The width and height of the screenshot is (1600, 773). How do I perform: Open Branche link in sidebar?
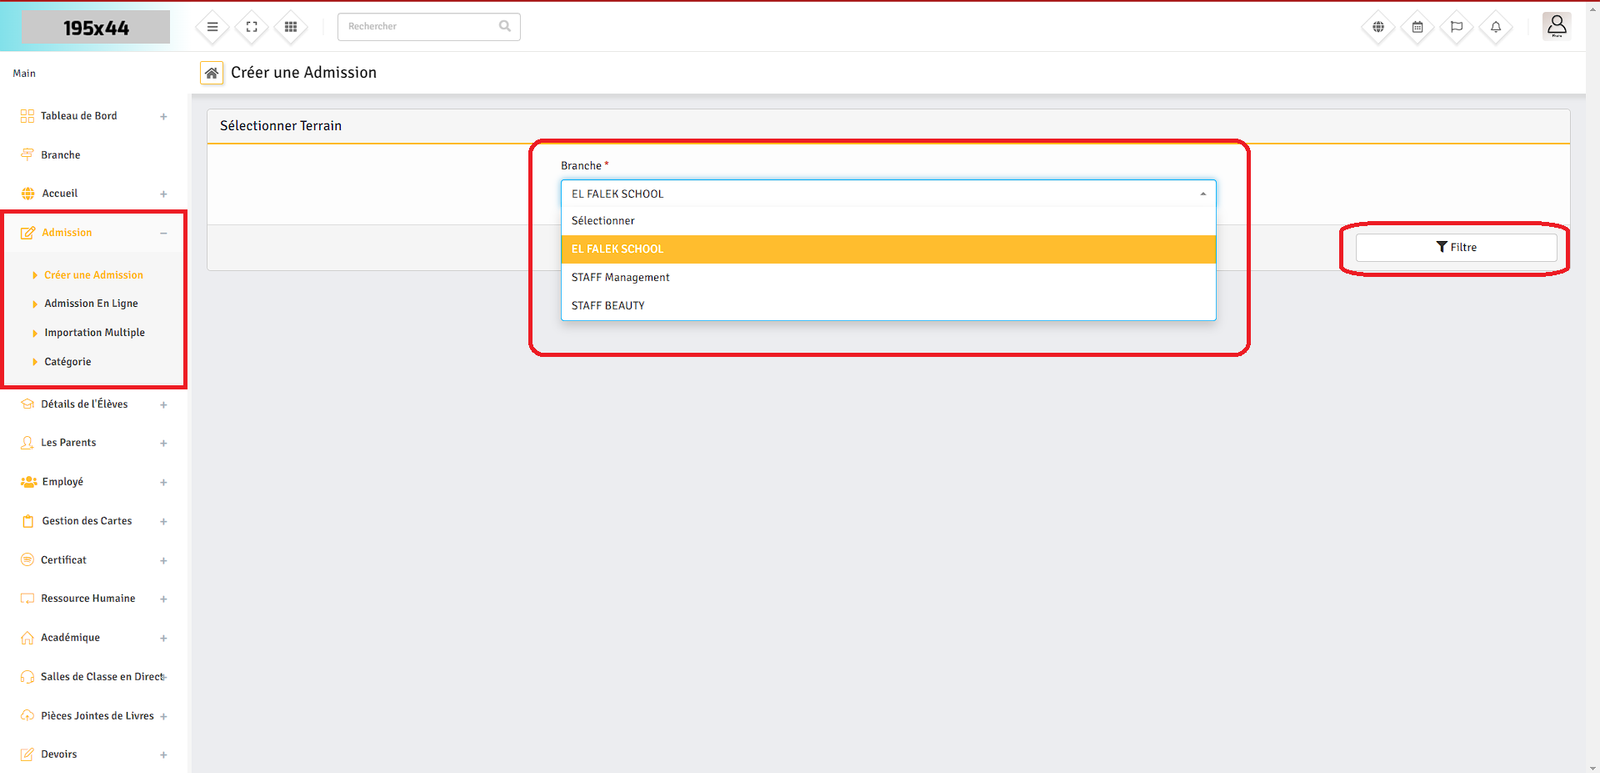point(60,155)
